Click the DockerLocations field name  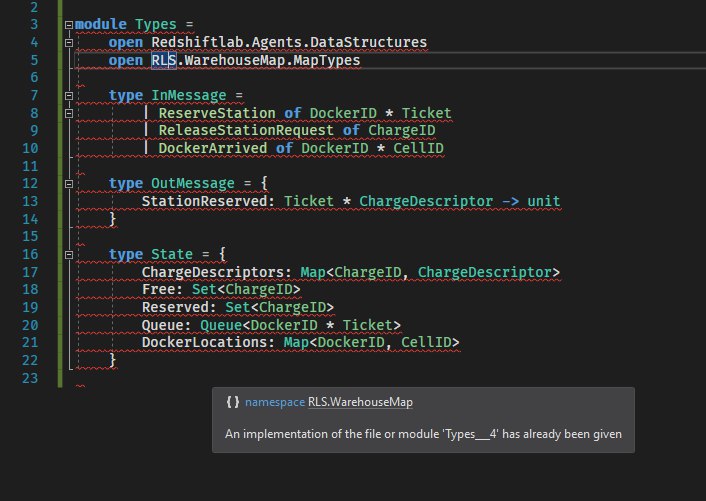tap(208, 343)
